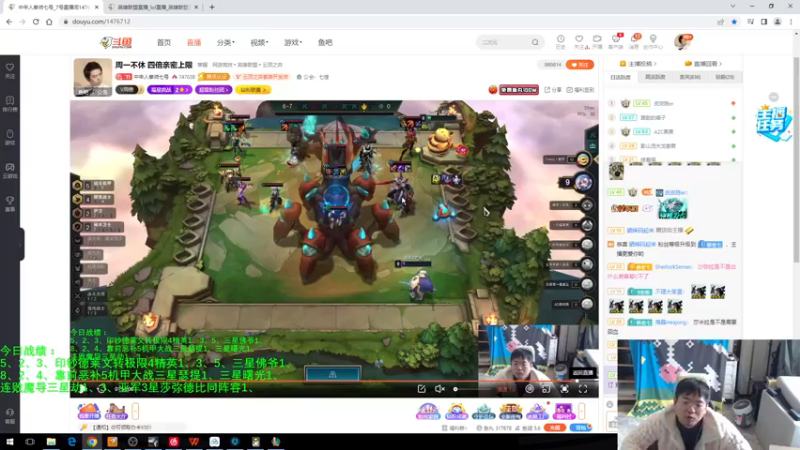The height and width of the screenshot is (450, 800).
Task: Bookmark this page with the star icon
Action: click(734, 22)
